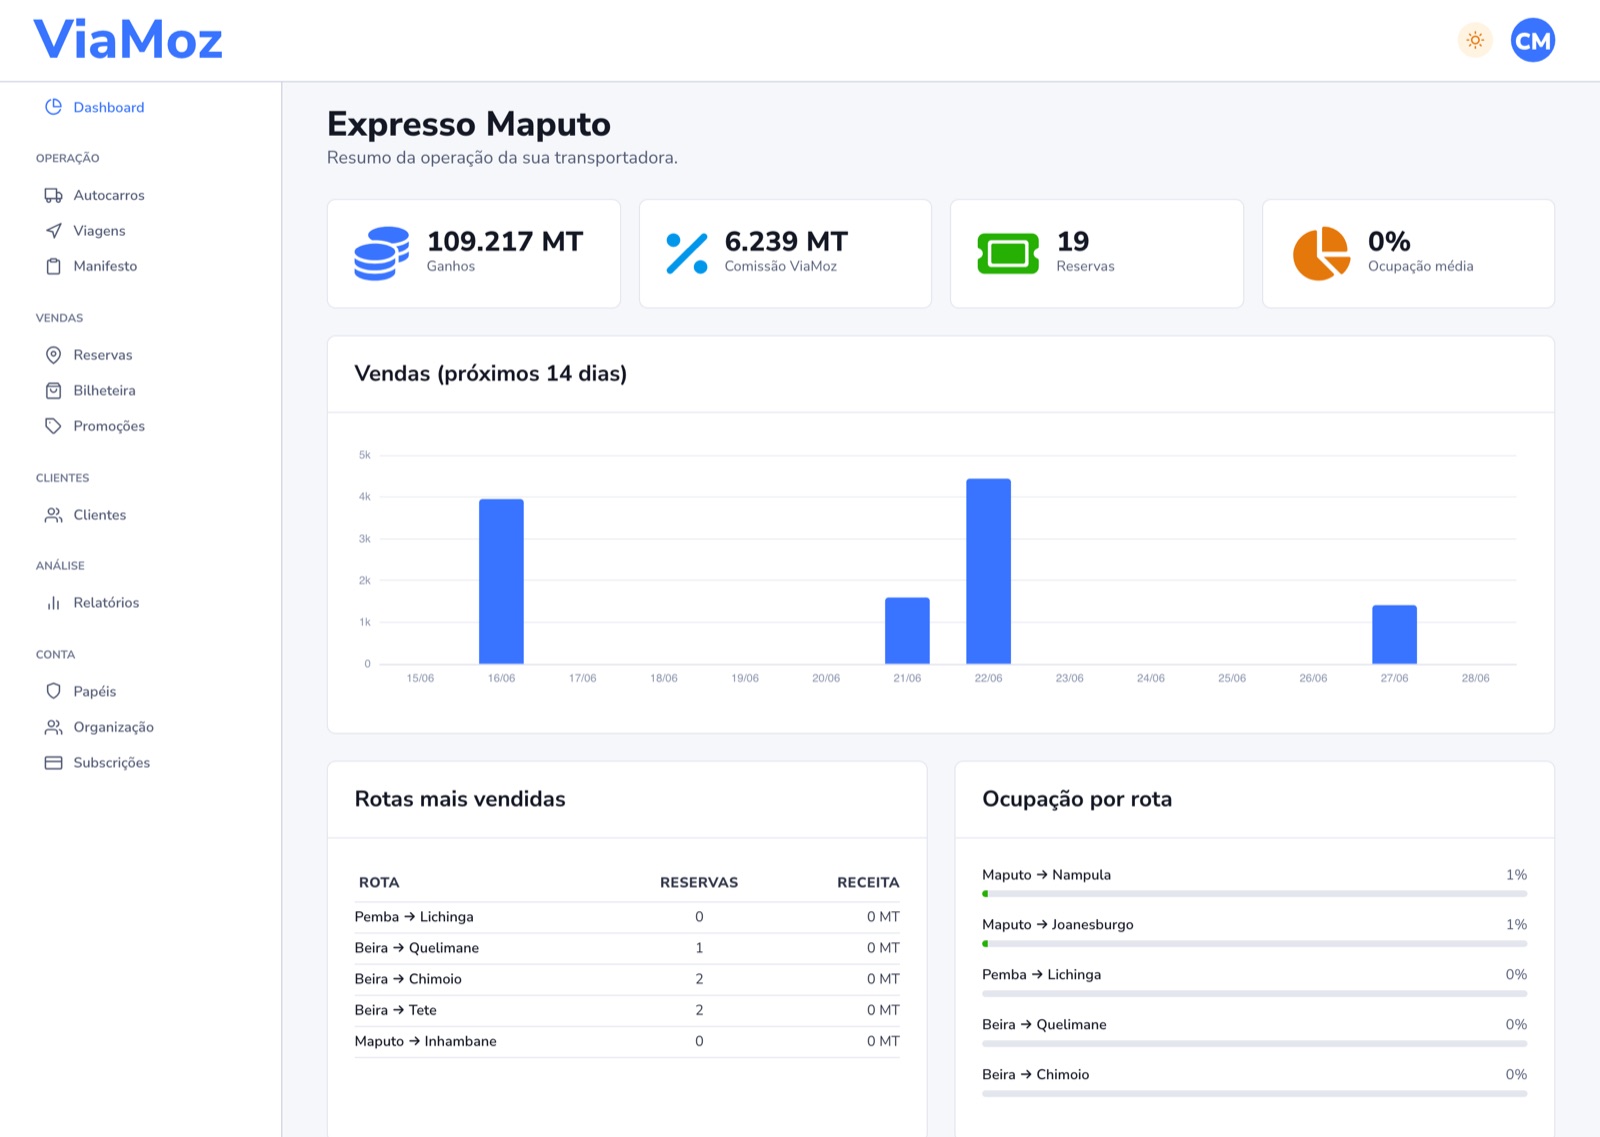The image size is (1600, 1137).
Task: Click the Reservas pin icon in the sidebar
Action: pos(54,355)
